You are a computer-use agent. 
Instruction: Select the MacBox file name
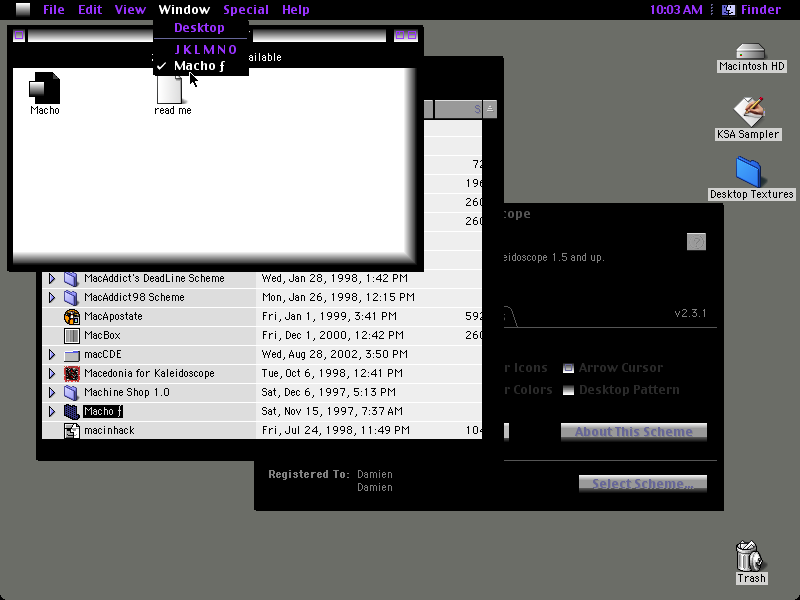coord(102,335)
